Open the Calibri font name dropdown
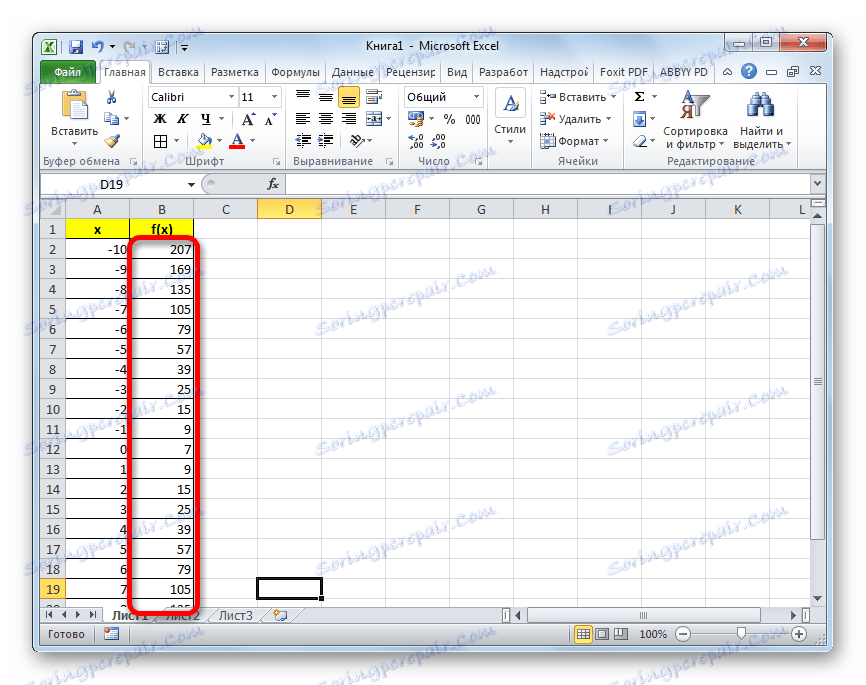This screenshot has width=866, height=685. (231, 97)
